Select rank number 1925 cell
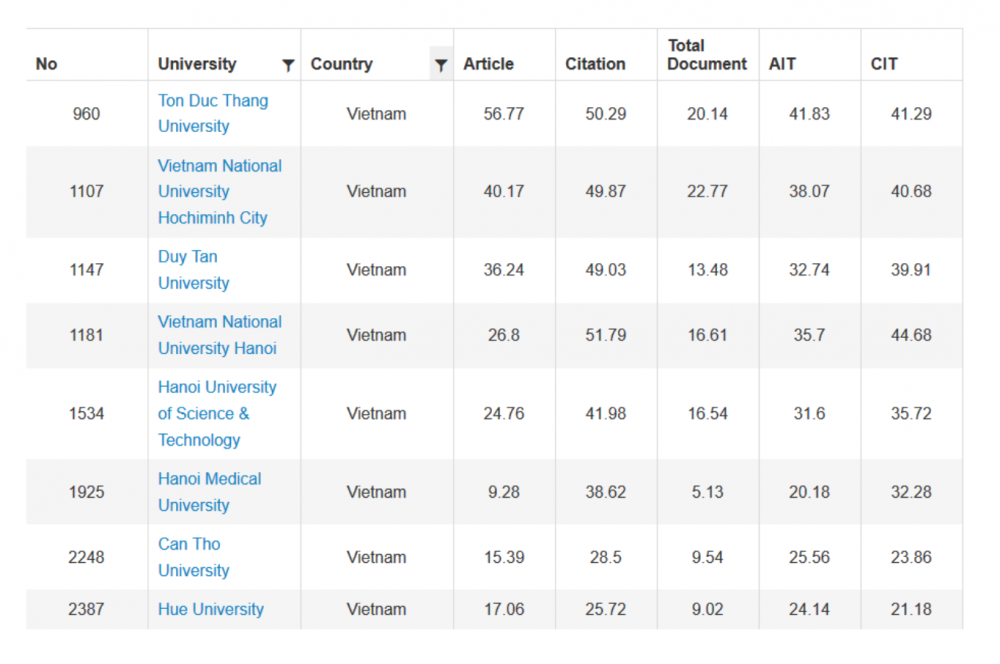Viewport: 1000px width, 664px height. (x=87, y=492)
